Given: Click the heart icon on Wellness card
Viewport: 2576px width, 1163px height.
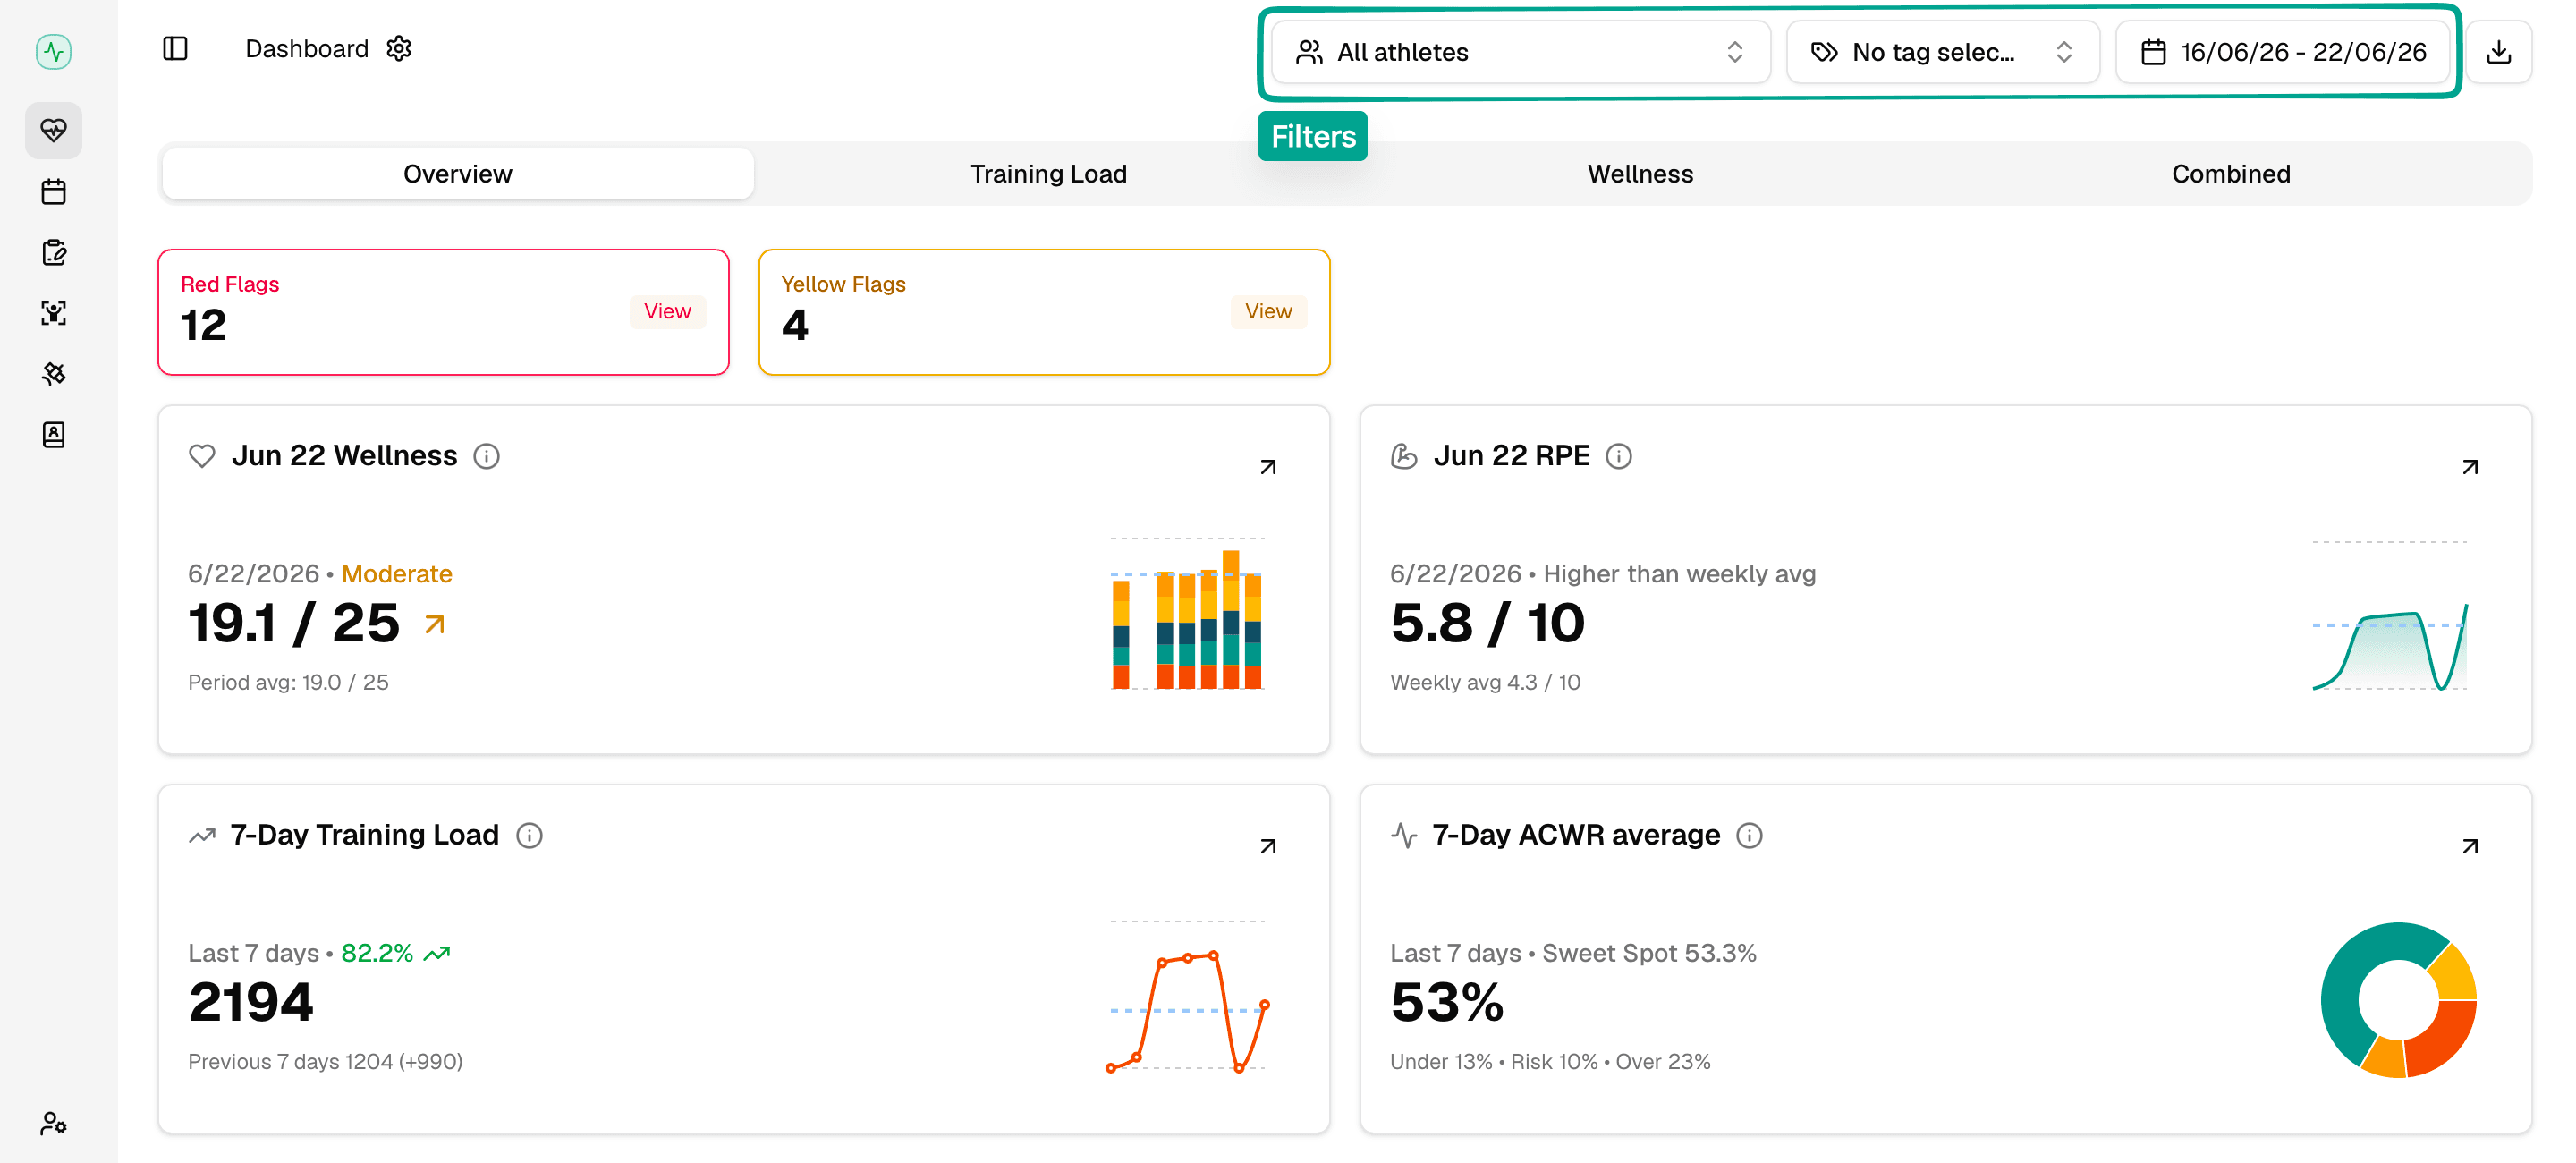Looking at the screenshot, I should click(x=202, y=456).
